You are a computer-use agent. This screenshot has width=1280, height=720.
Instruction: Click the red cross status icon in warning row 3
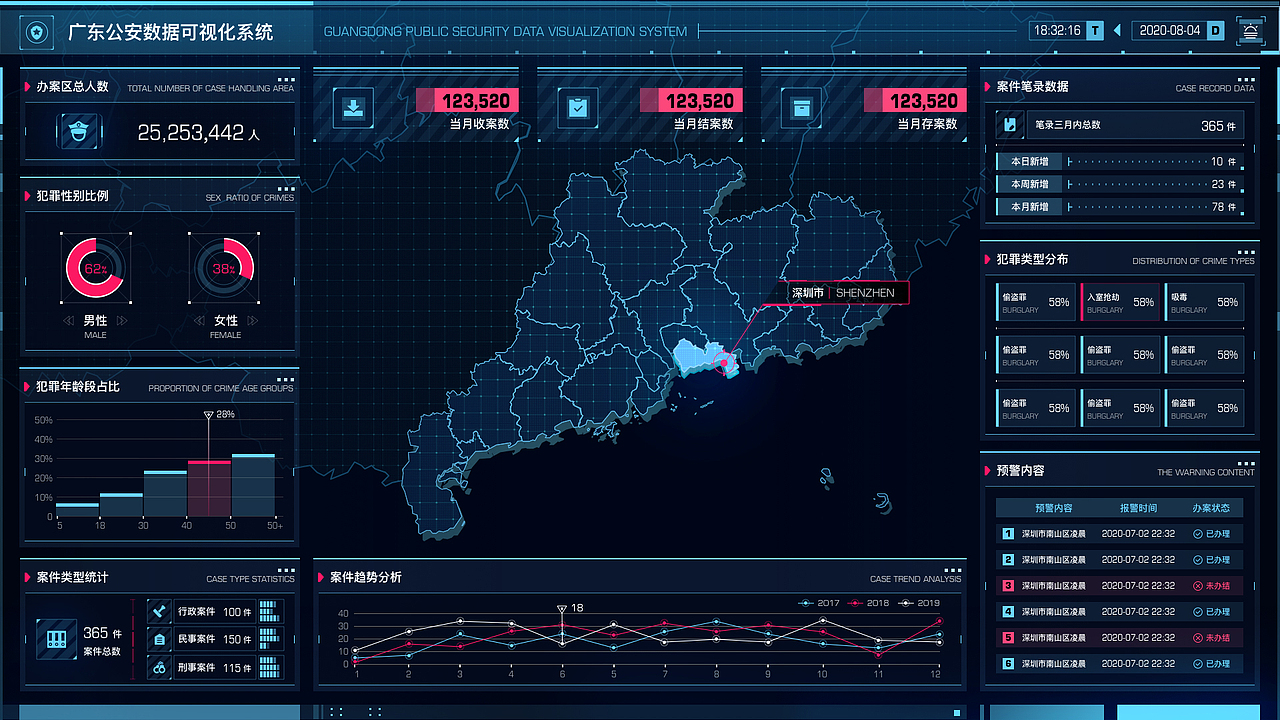(1198, 586)
